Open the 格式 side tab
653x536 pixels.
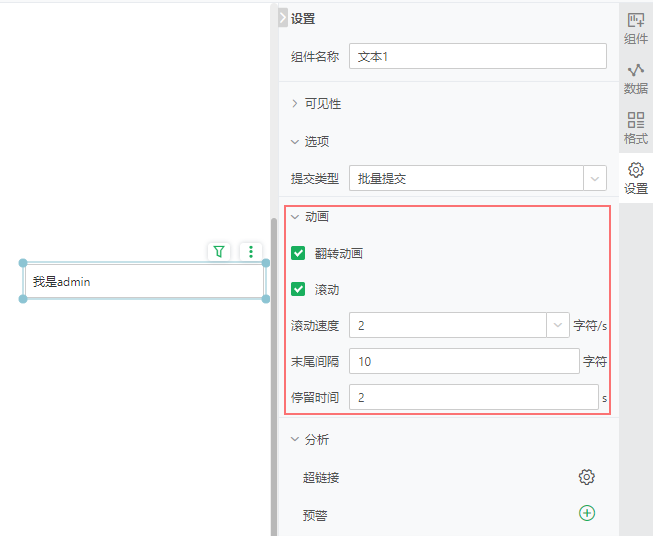(x=636, y=129)
